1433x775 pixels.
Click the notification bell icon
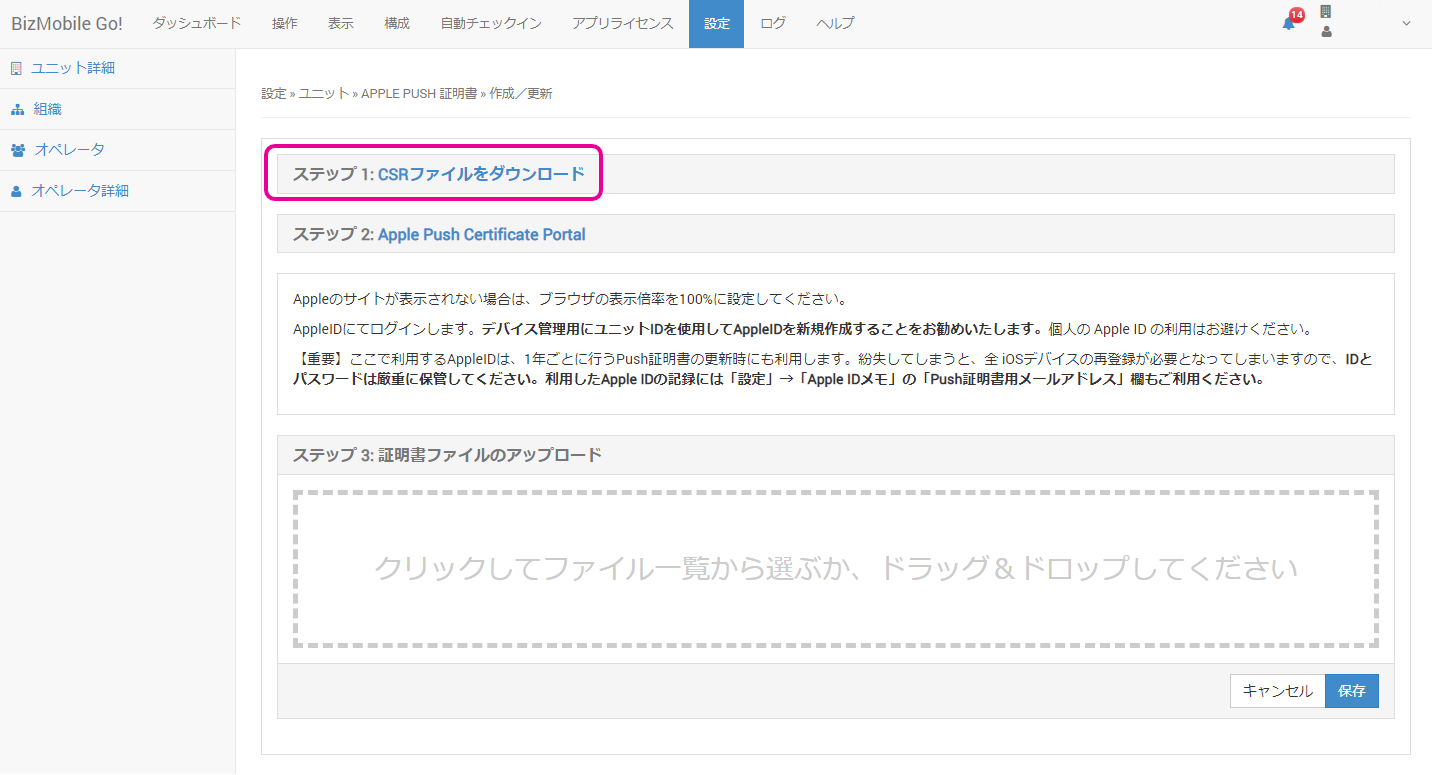[1288, 24]
